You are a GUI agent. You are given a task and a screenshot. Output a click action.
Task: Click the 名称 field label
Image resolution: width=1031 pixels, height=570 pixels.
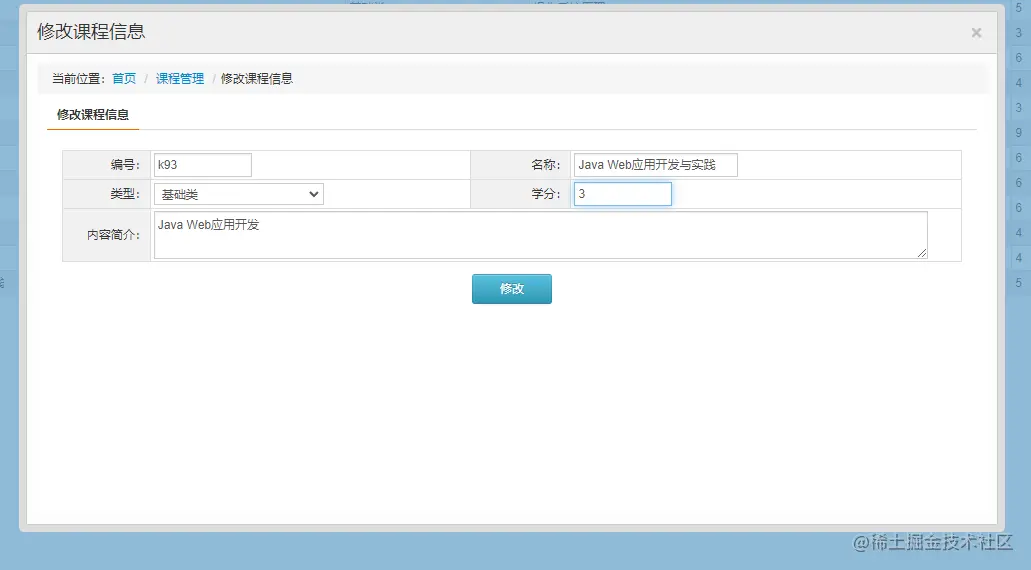pyautogui.click(x=546, y=165)
